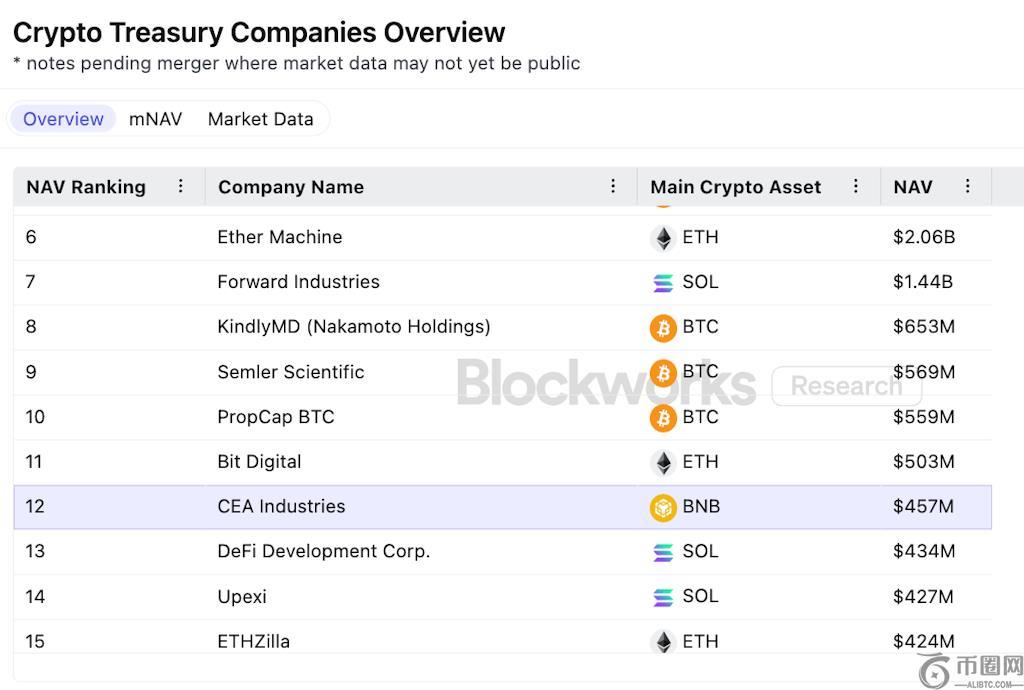1024x690 pixels.
Task: Select the $457M NAV cell
Action: click(x=923, y=507)
